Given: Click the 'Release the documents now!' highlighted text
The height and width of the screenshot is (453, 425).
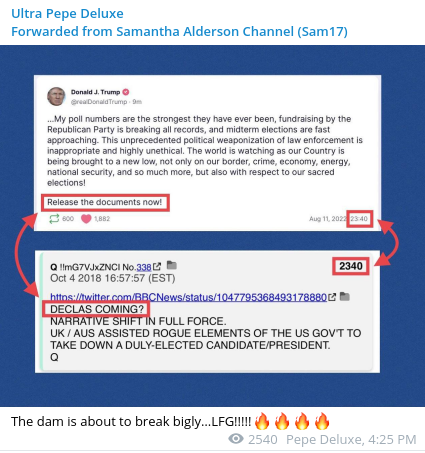Looking at the screenshot, I should coord(105,203).
